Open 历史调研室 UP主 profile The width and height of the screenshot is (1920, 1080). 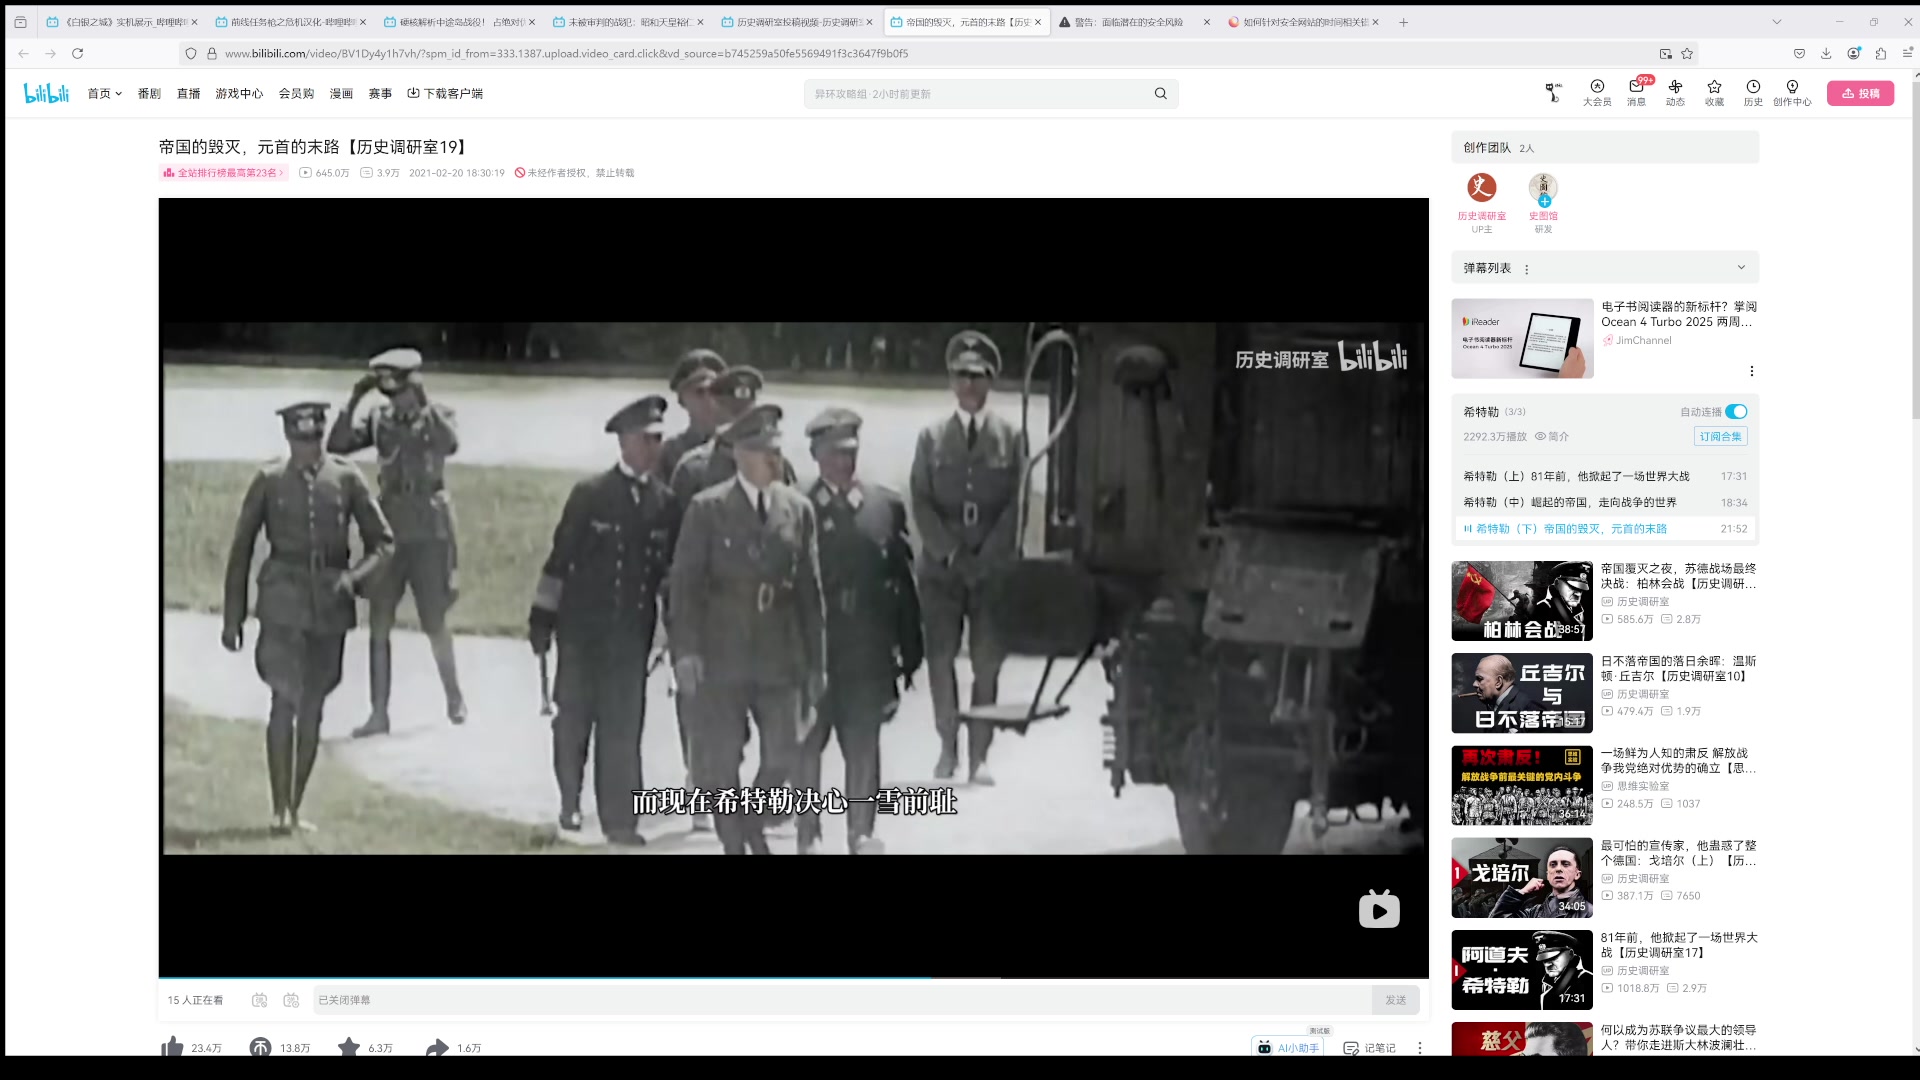[x=1481, y=201]
